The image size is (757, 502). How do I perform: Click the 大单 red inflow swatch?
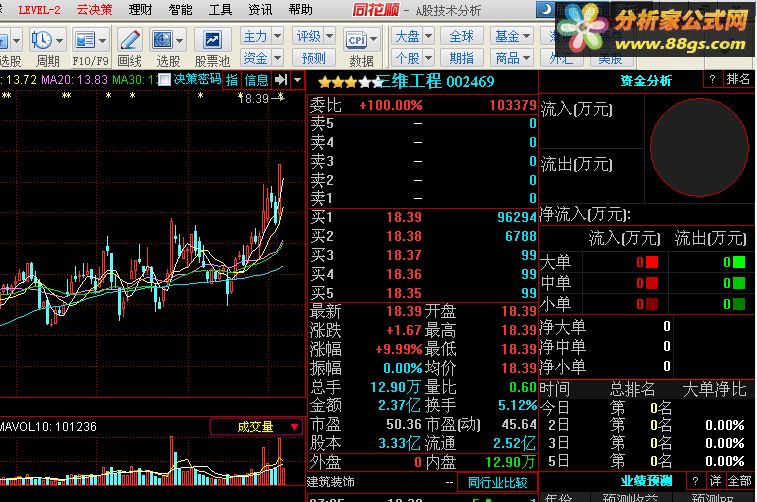(x=652, y=262)
